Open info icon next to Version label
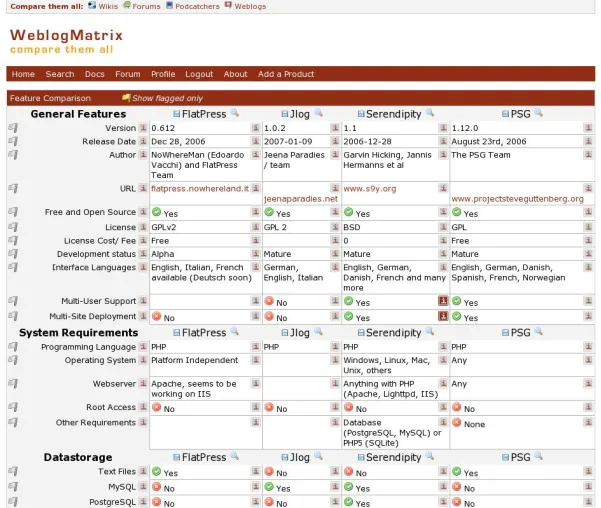Viewport: 601px width, 508px height. [x=143, y=128]
